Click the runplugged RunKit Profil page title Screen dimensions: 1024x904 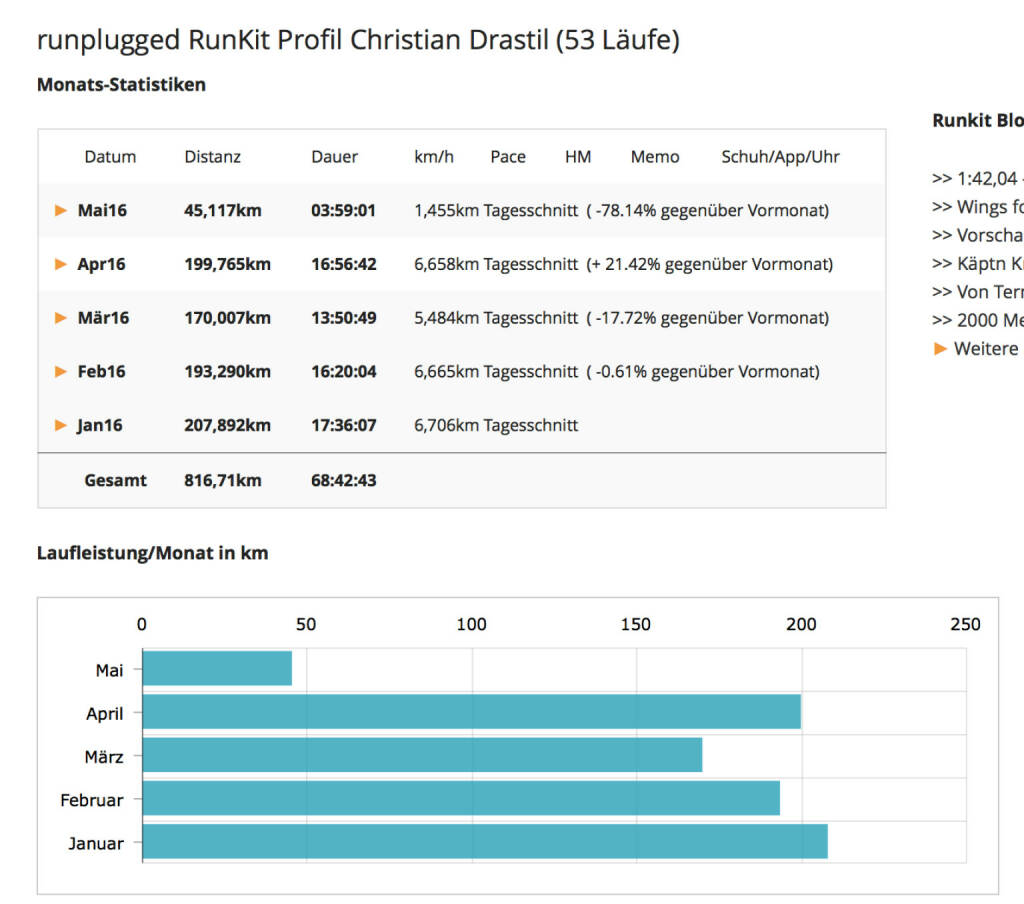(359, 40)
